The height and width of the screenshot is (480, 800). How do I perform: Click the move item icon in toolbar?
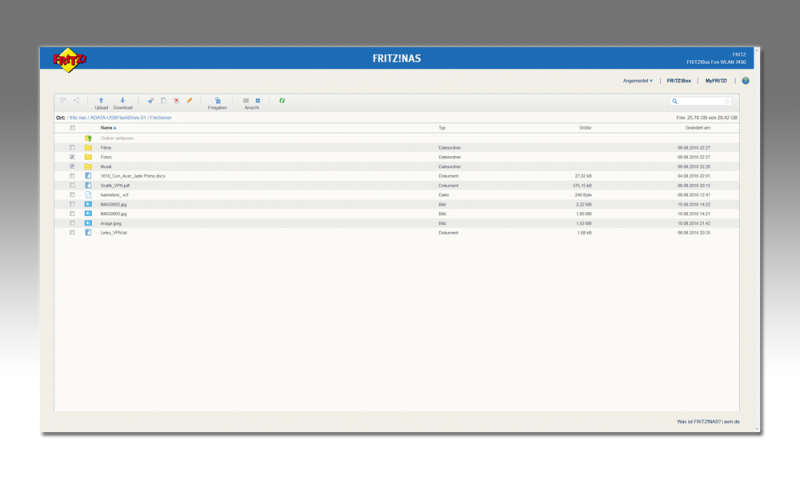(151, 100)
